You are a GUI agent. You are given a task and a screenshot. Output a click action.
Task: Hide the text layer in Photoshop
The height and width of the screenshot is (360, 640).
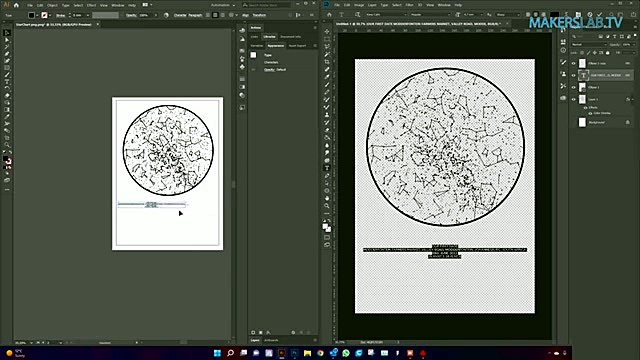573,75
